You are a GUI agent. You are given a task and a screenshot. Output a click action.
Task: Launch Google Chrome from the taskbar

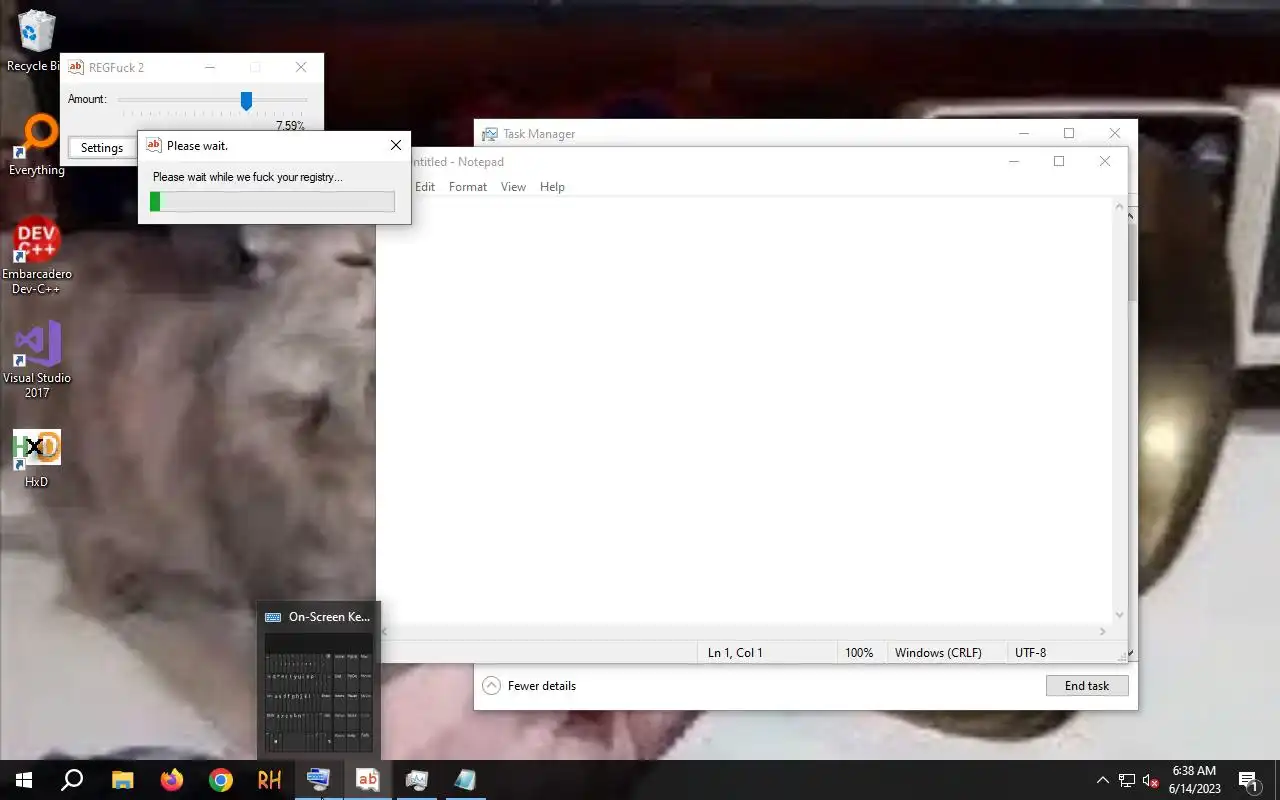(221, 780)
